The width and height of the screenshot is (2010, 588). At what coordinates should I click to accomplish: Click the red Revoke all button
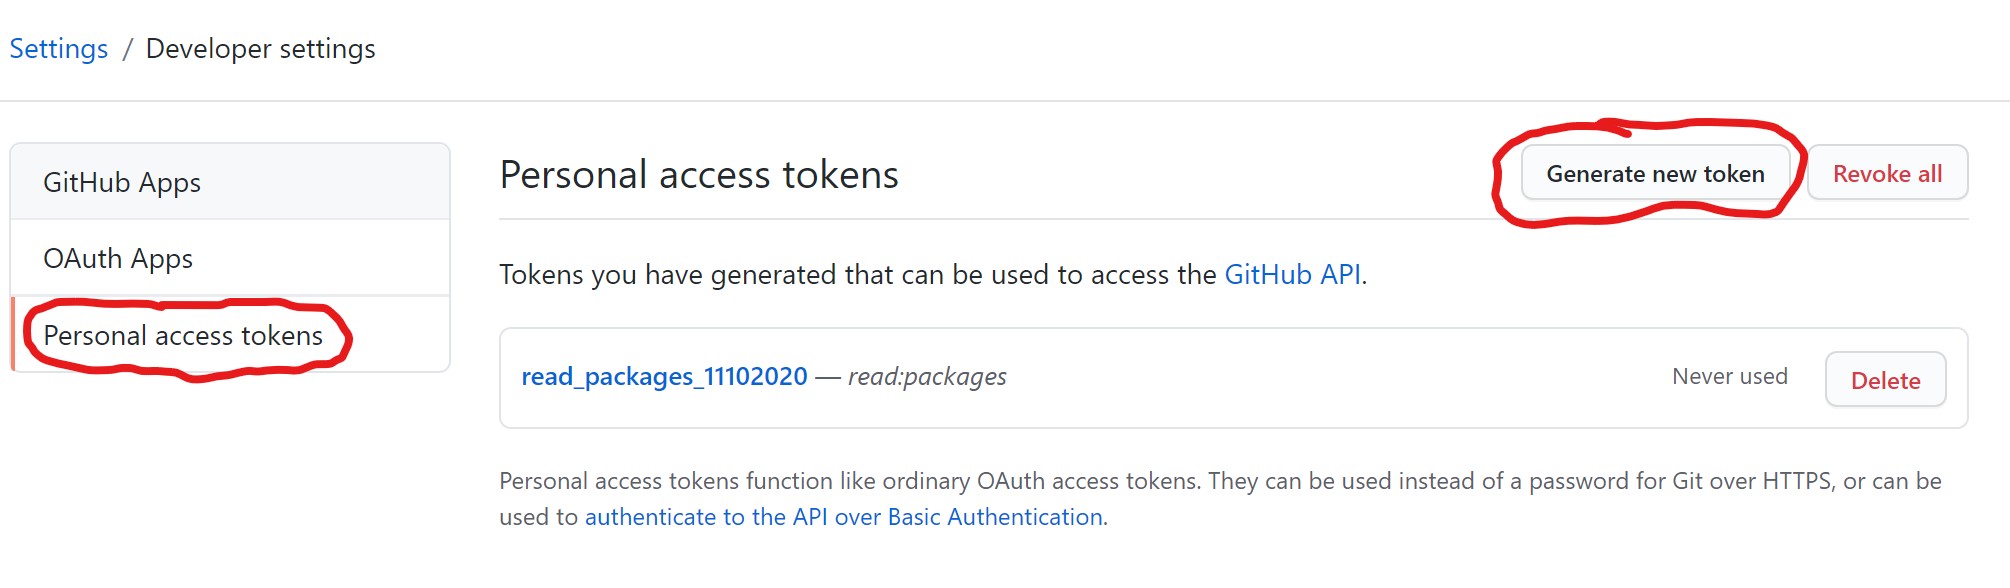[1887, 173]
